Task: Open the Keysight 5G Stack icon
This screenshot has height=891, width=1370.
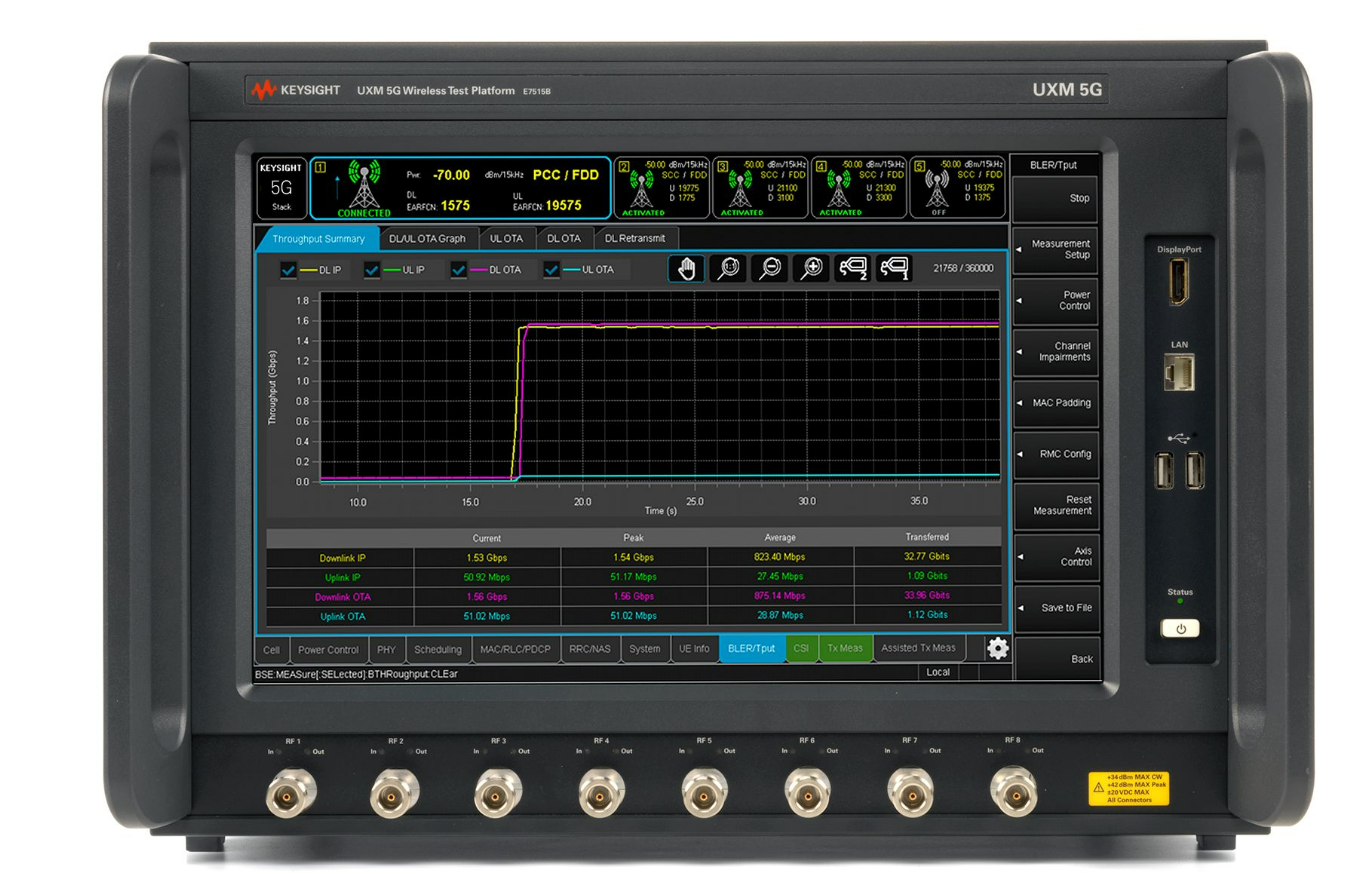Action: click(282, 187)
